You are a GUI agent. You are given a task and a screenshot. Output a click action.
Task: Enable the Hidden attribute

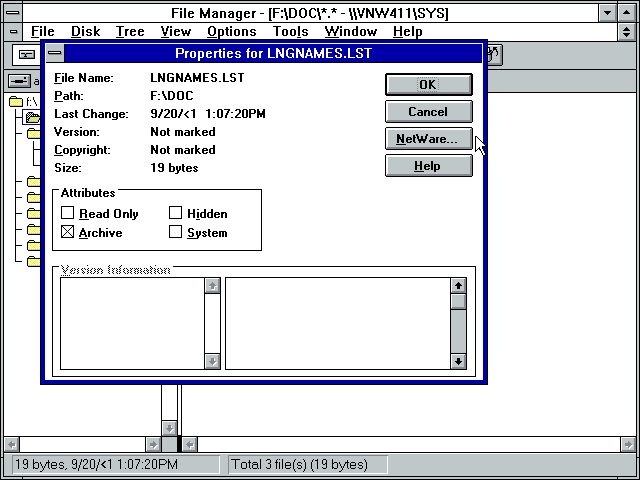coord(175,213)
